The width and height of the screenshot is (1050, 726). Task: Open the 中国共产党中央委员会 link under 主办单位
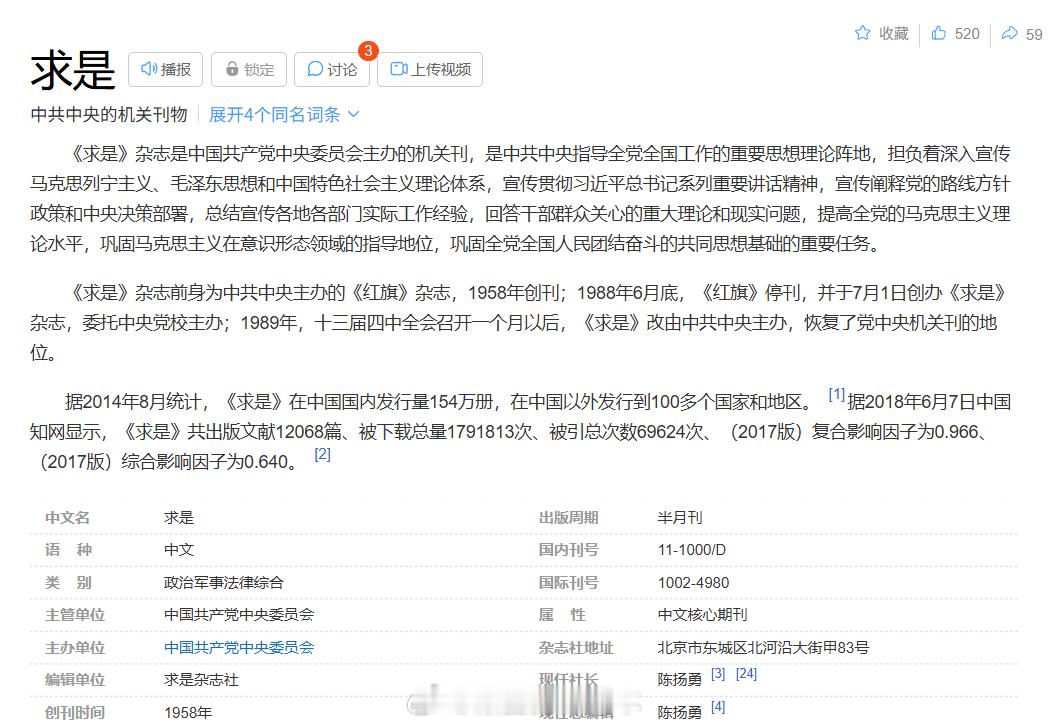(x=239, y=648)
